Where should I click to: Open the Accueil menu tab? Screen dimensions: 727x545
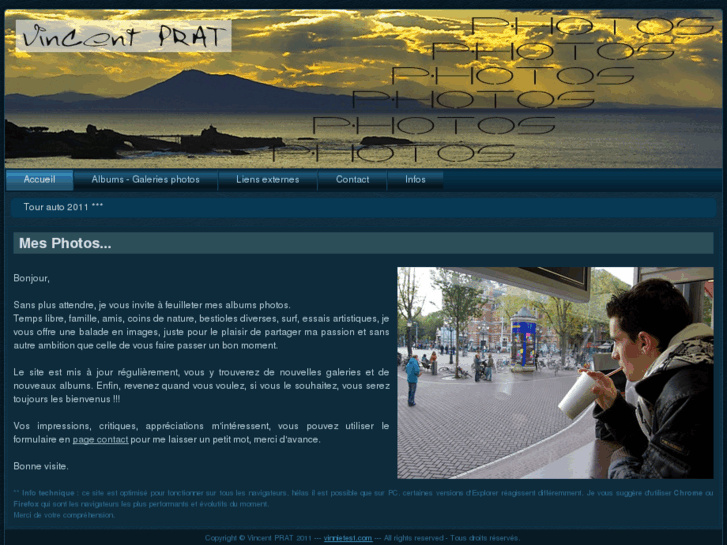point(39,180)
